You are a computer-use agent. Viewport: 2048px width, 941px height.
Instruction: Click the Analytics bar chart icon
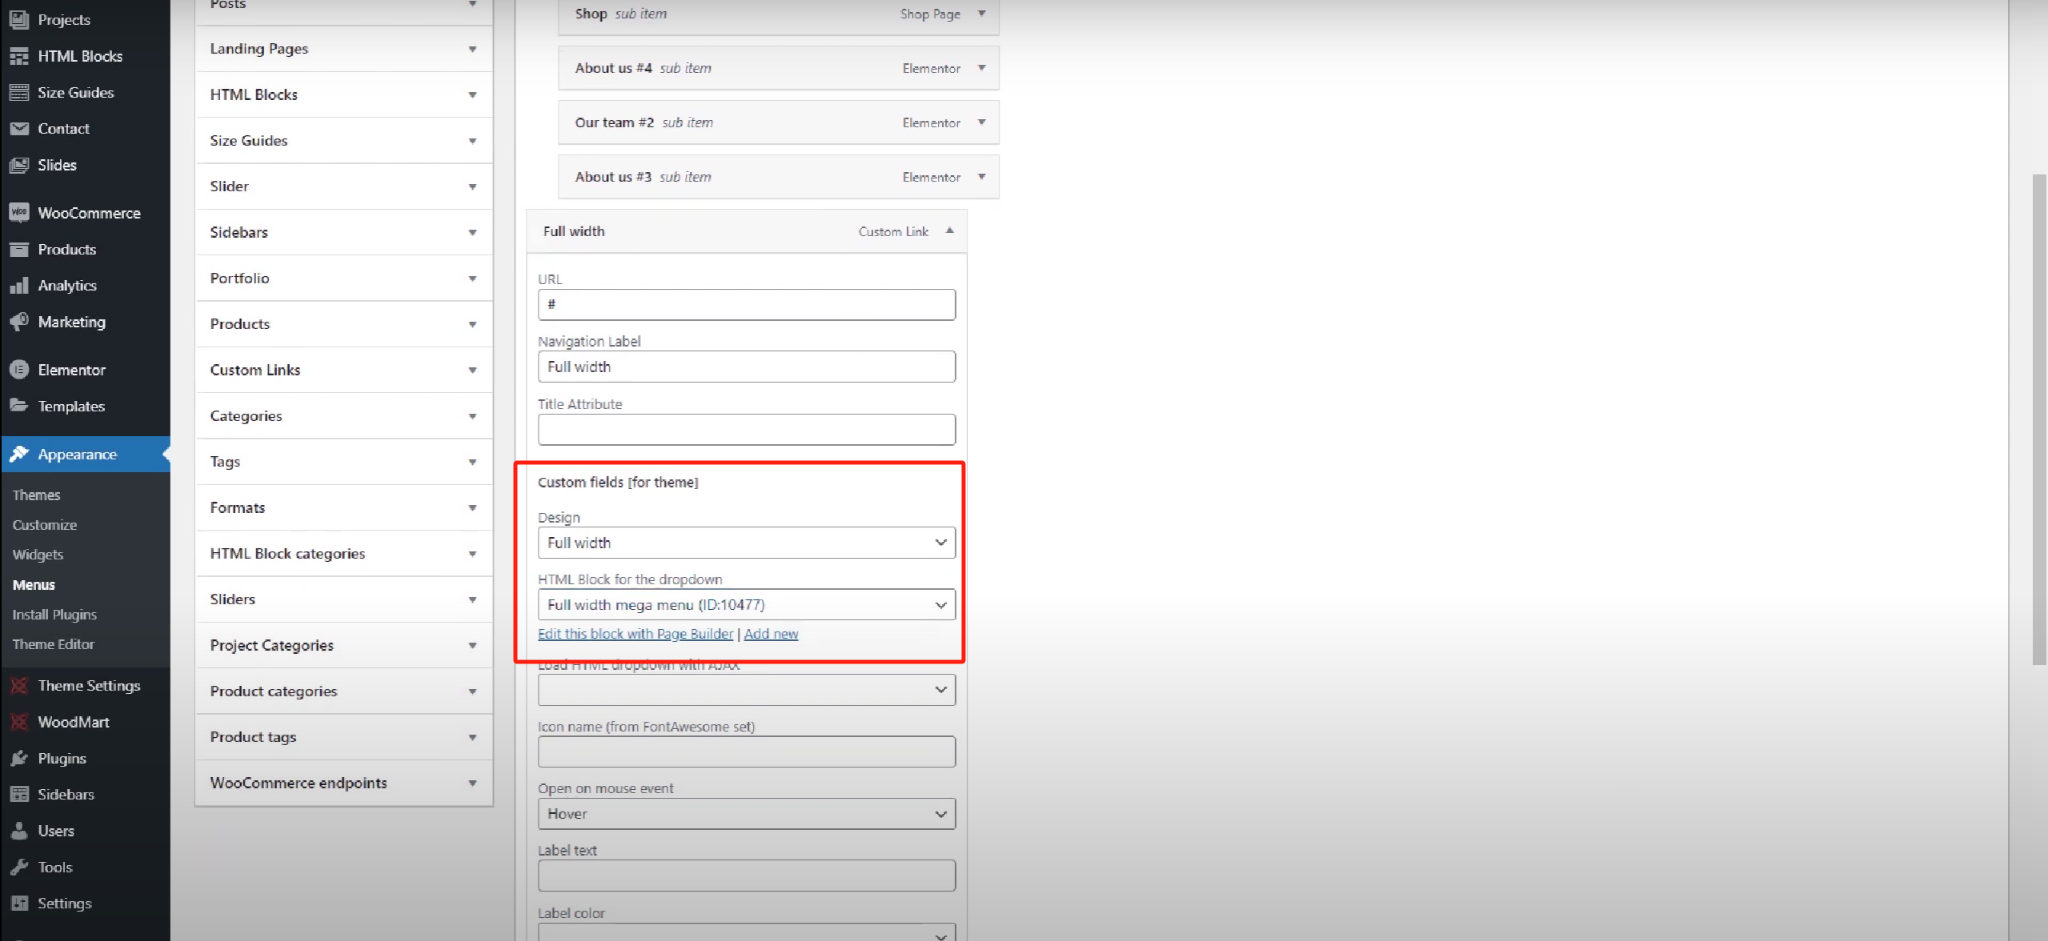[19, 286]
